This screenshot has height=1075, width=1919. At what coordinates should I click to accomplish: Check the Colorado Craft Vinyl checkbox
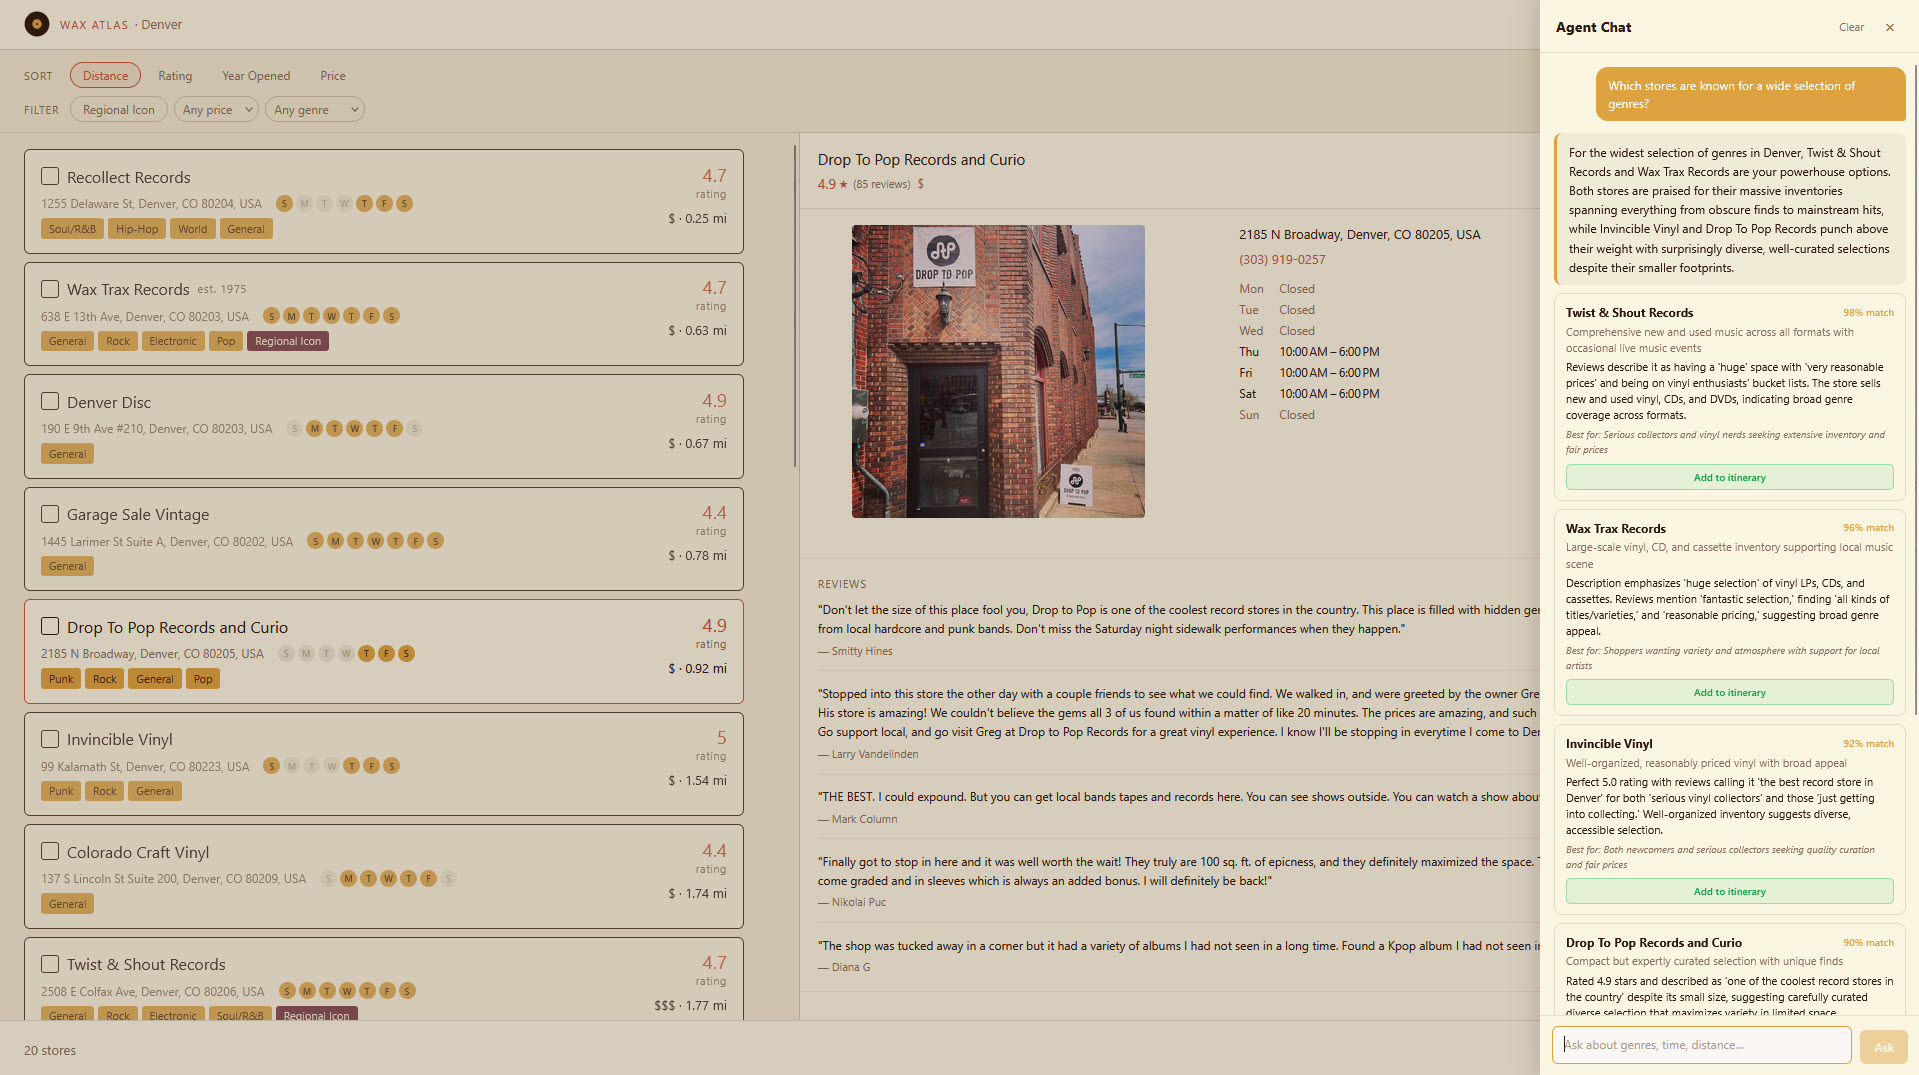(50, 851)
